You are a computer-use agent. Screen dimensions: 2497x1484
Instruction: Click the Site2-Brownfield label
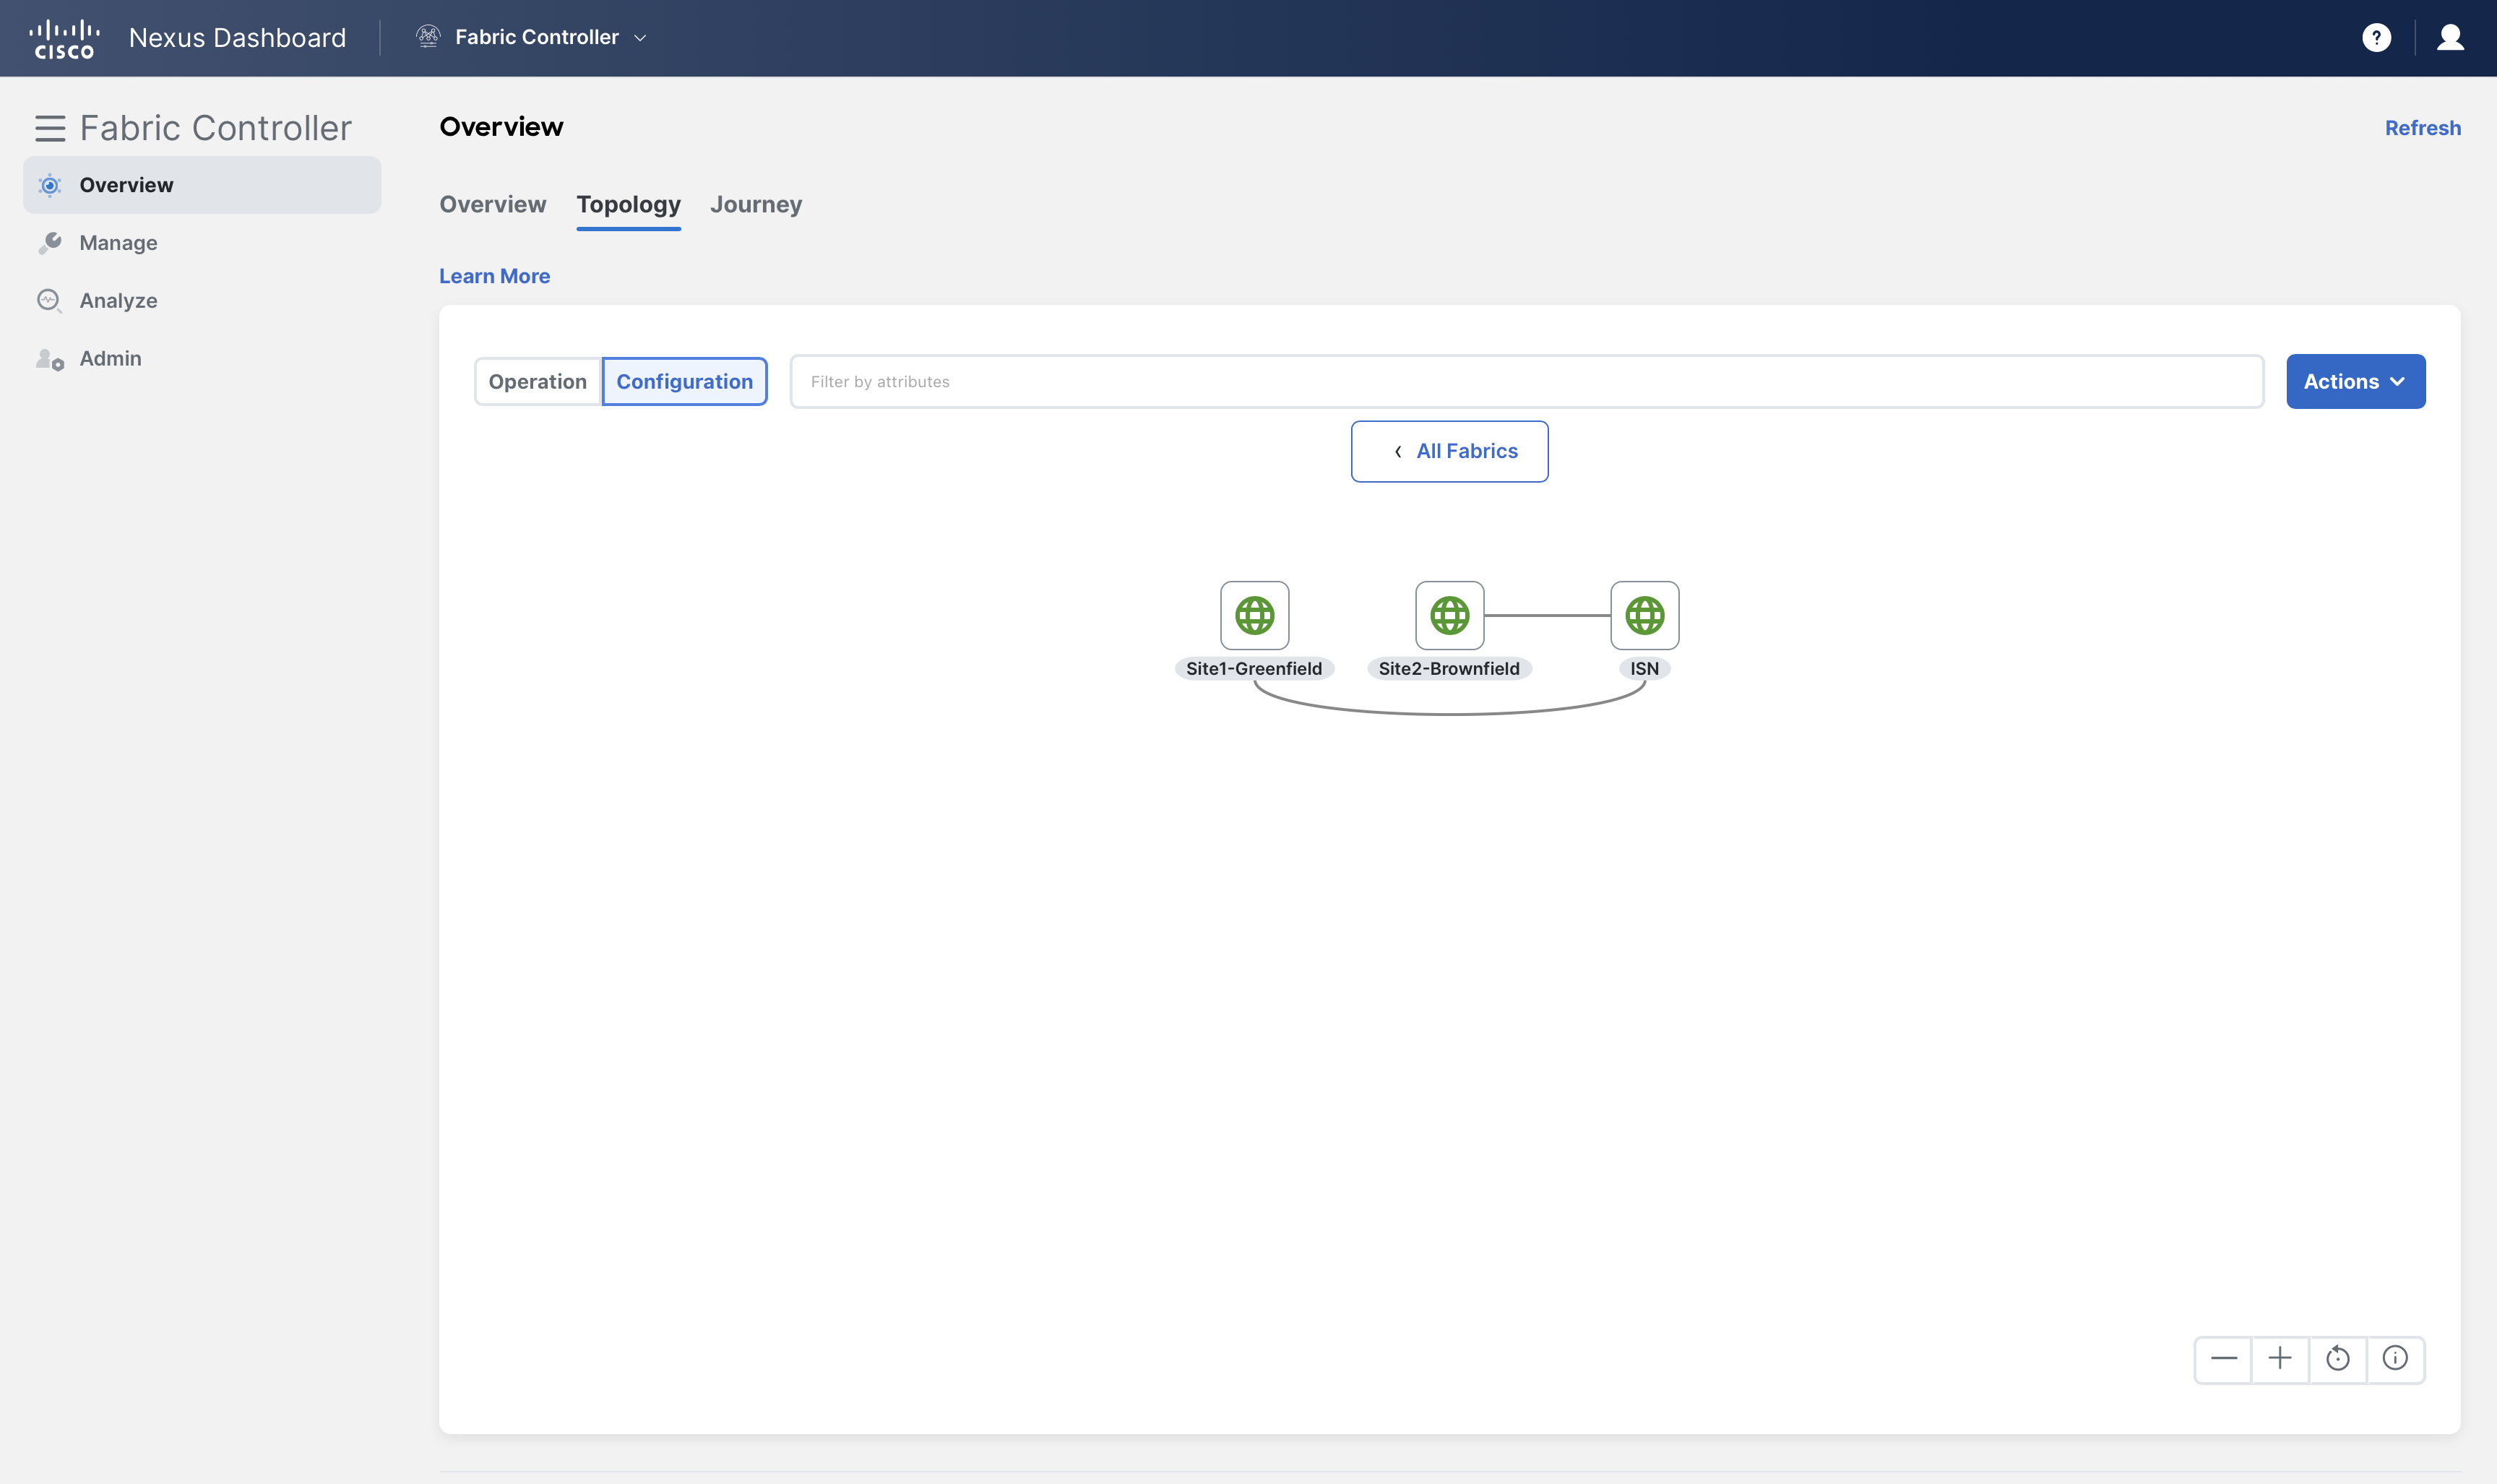1449,669
